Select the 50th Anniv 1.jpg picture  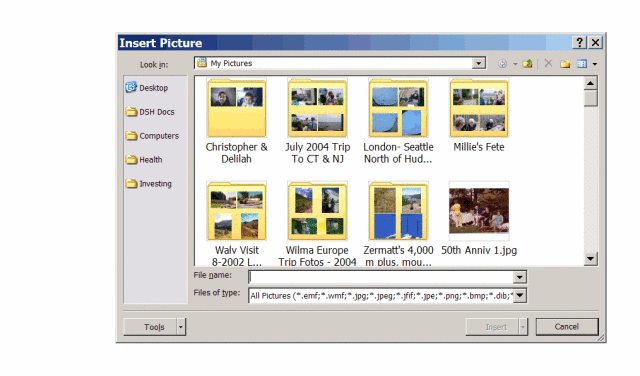(479, 211)
